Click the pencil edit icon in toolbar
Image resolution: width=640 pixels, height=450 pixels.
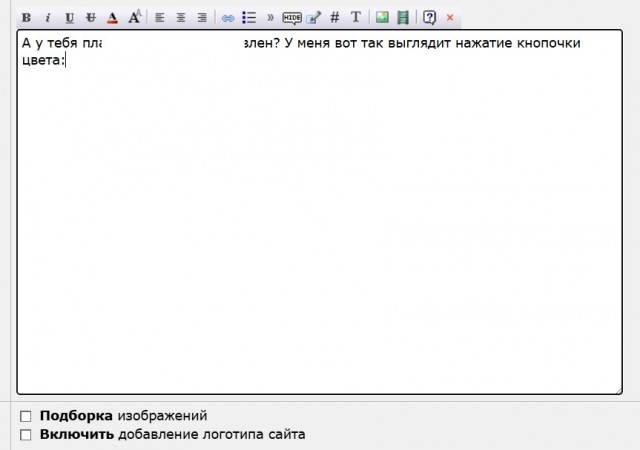click(313, 18)
